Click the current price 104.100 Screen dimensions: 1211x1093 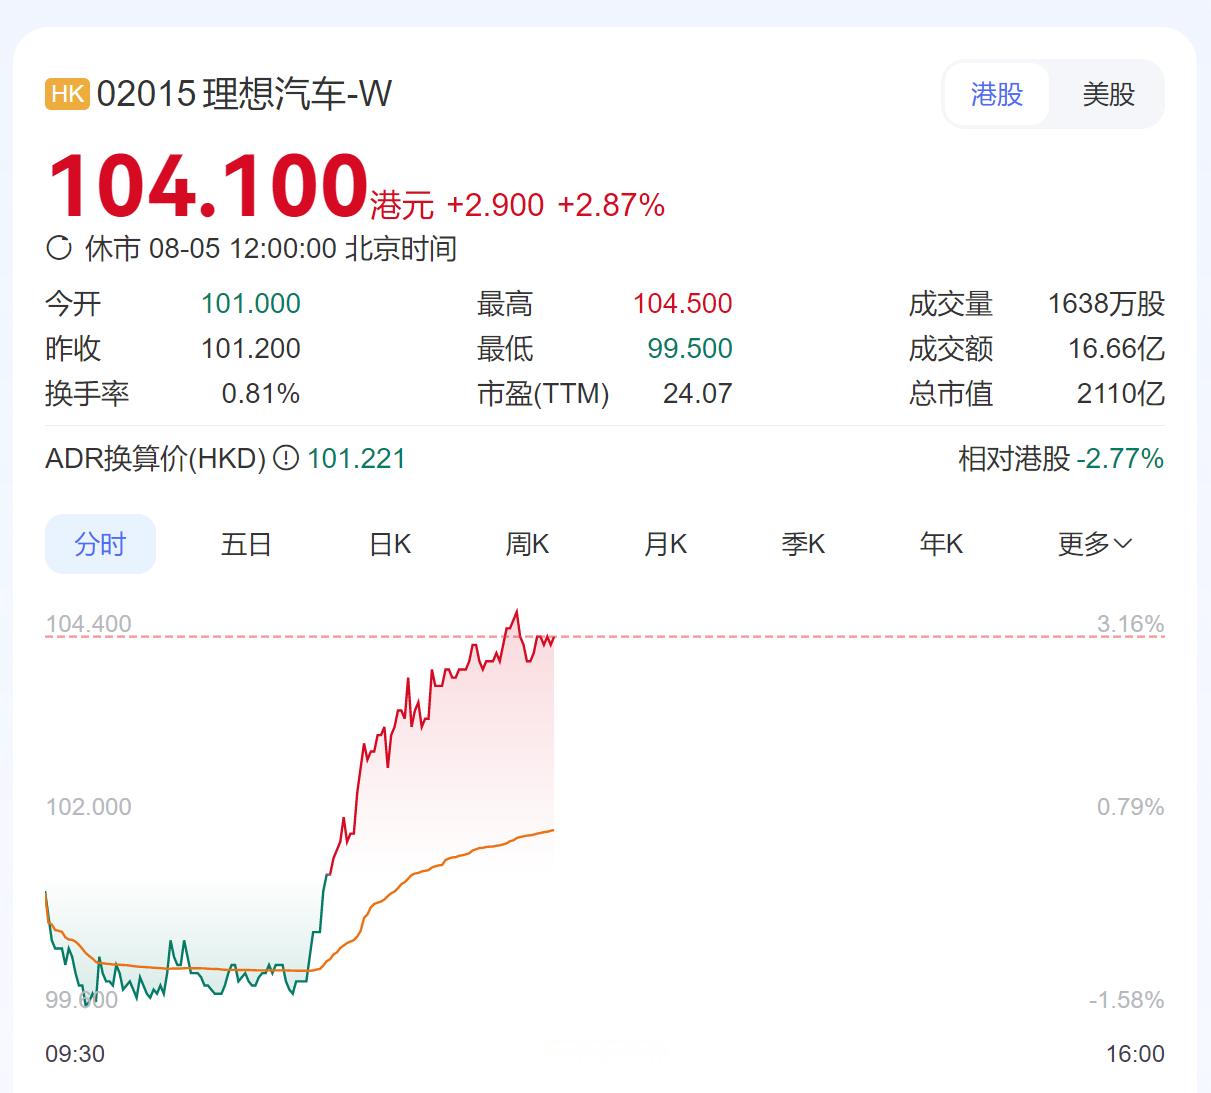click(x=208, y=186)
